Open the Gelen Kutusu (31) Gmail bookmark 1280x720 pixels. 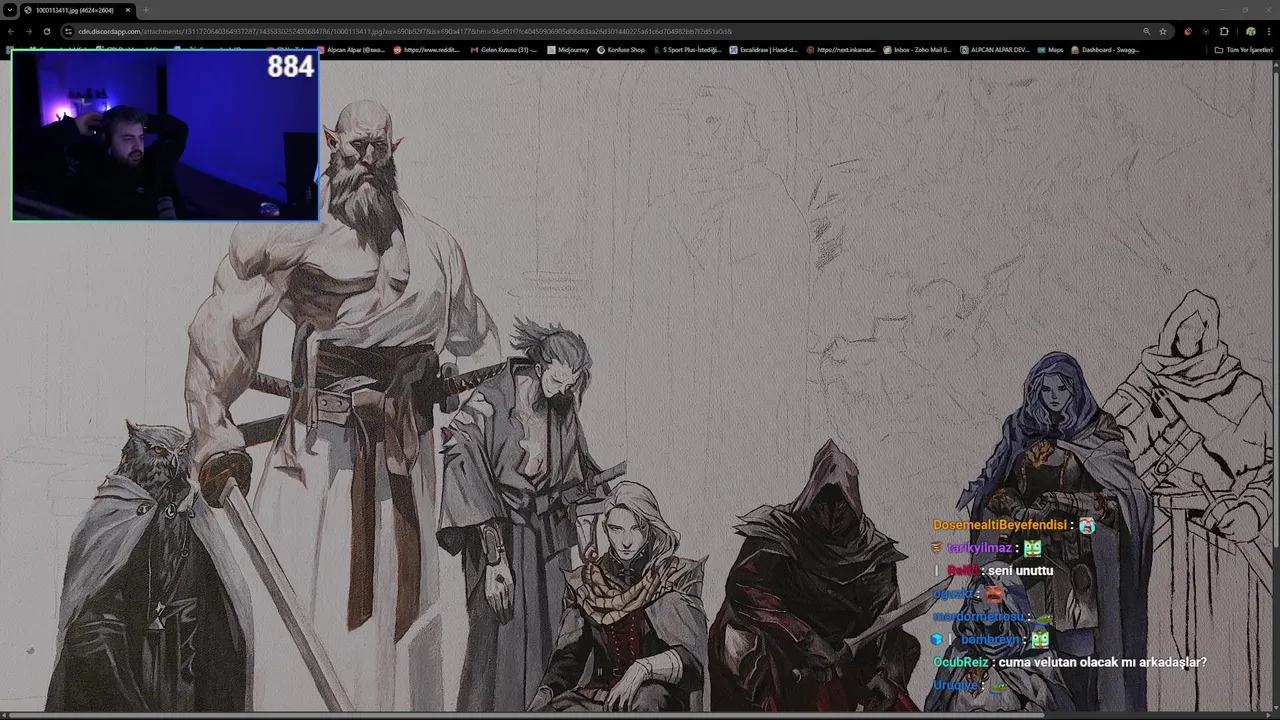(504, 49)
